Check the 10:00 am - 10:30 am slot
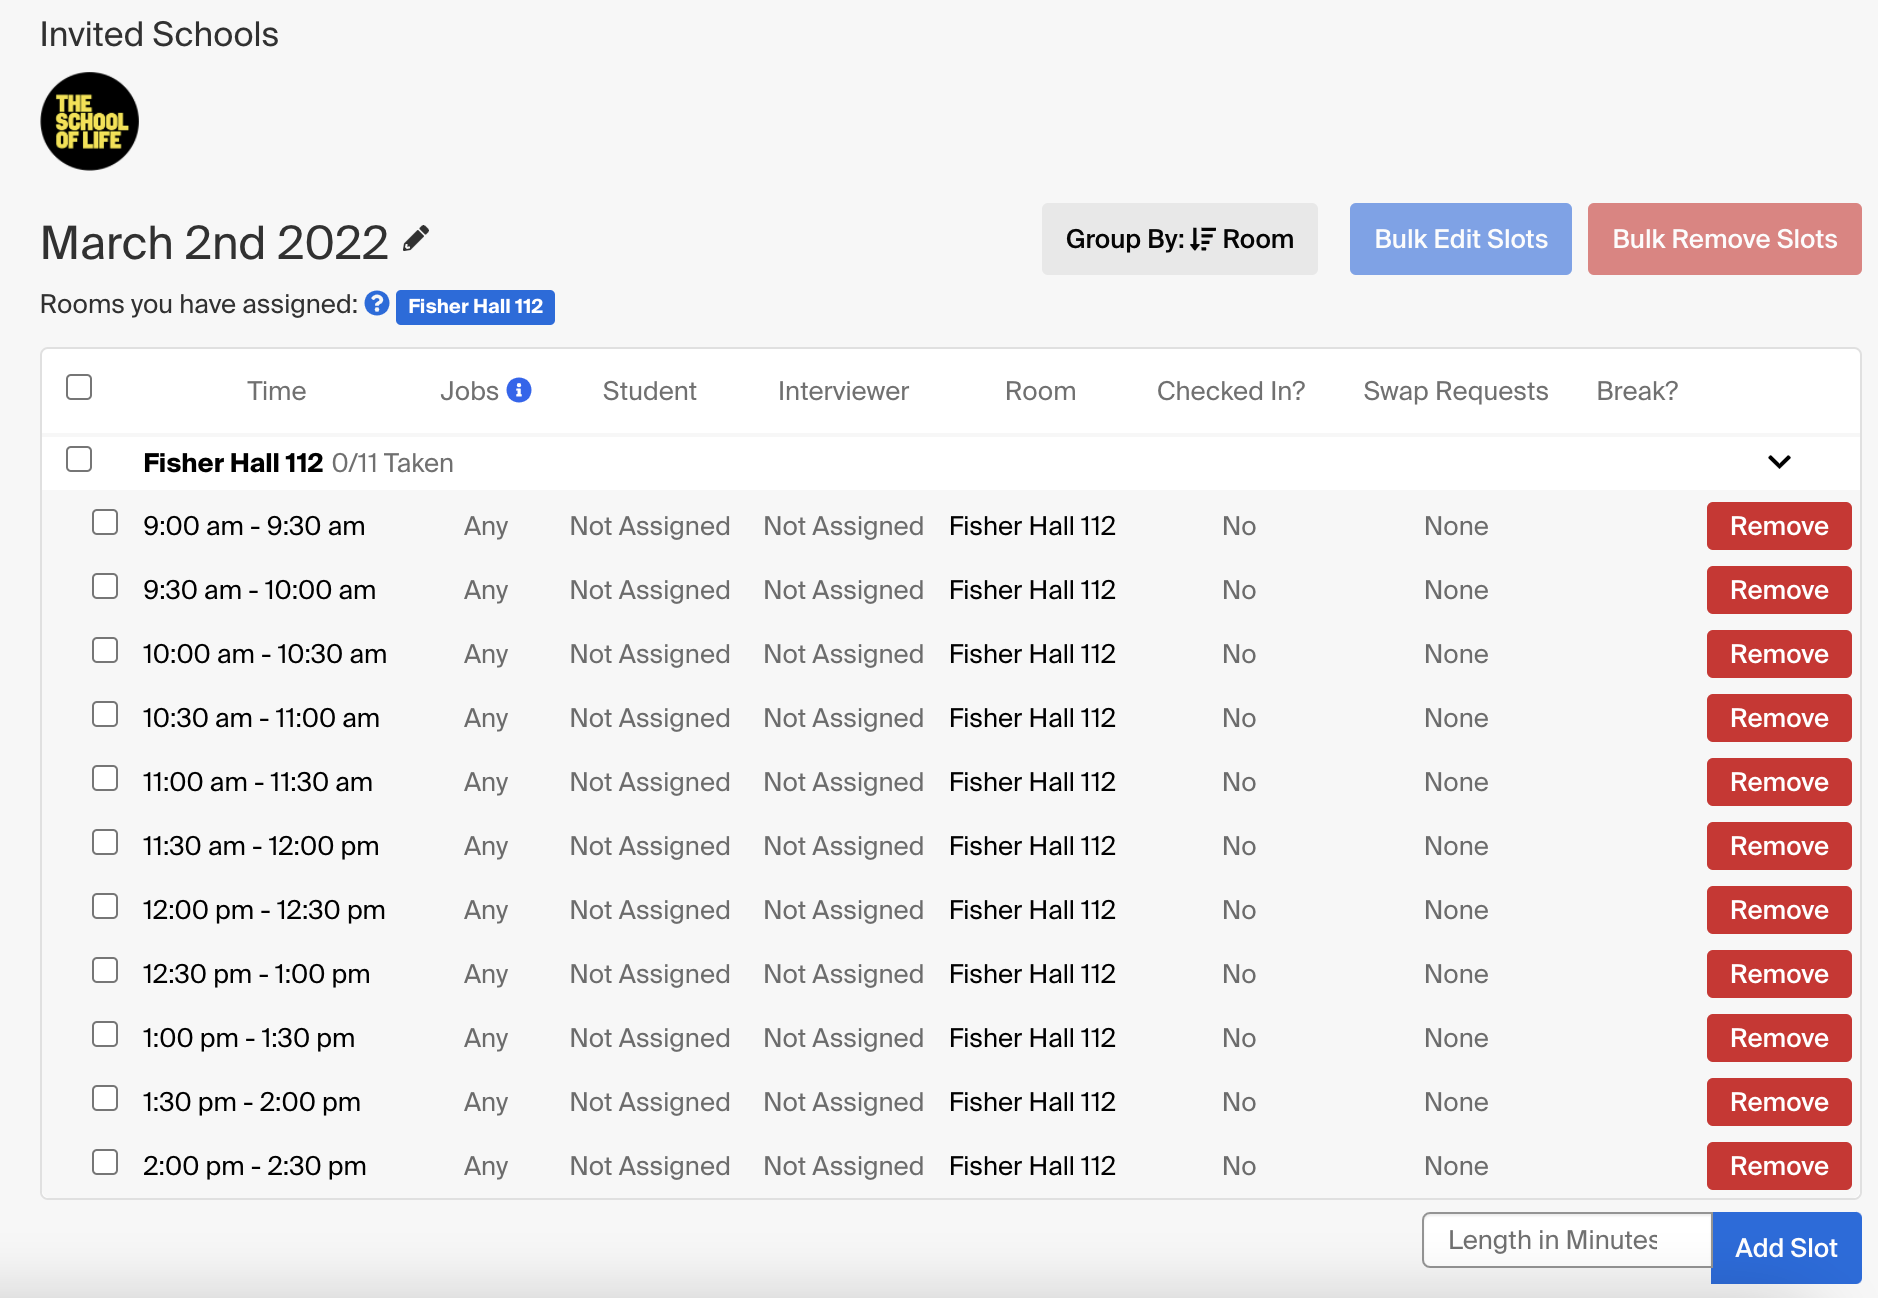This screenshot has width=1878, height=1298. (x=105, y=650)
